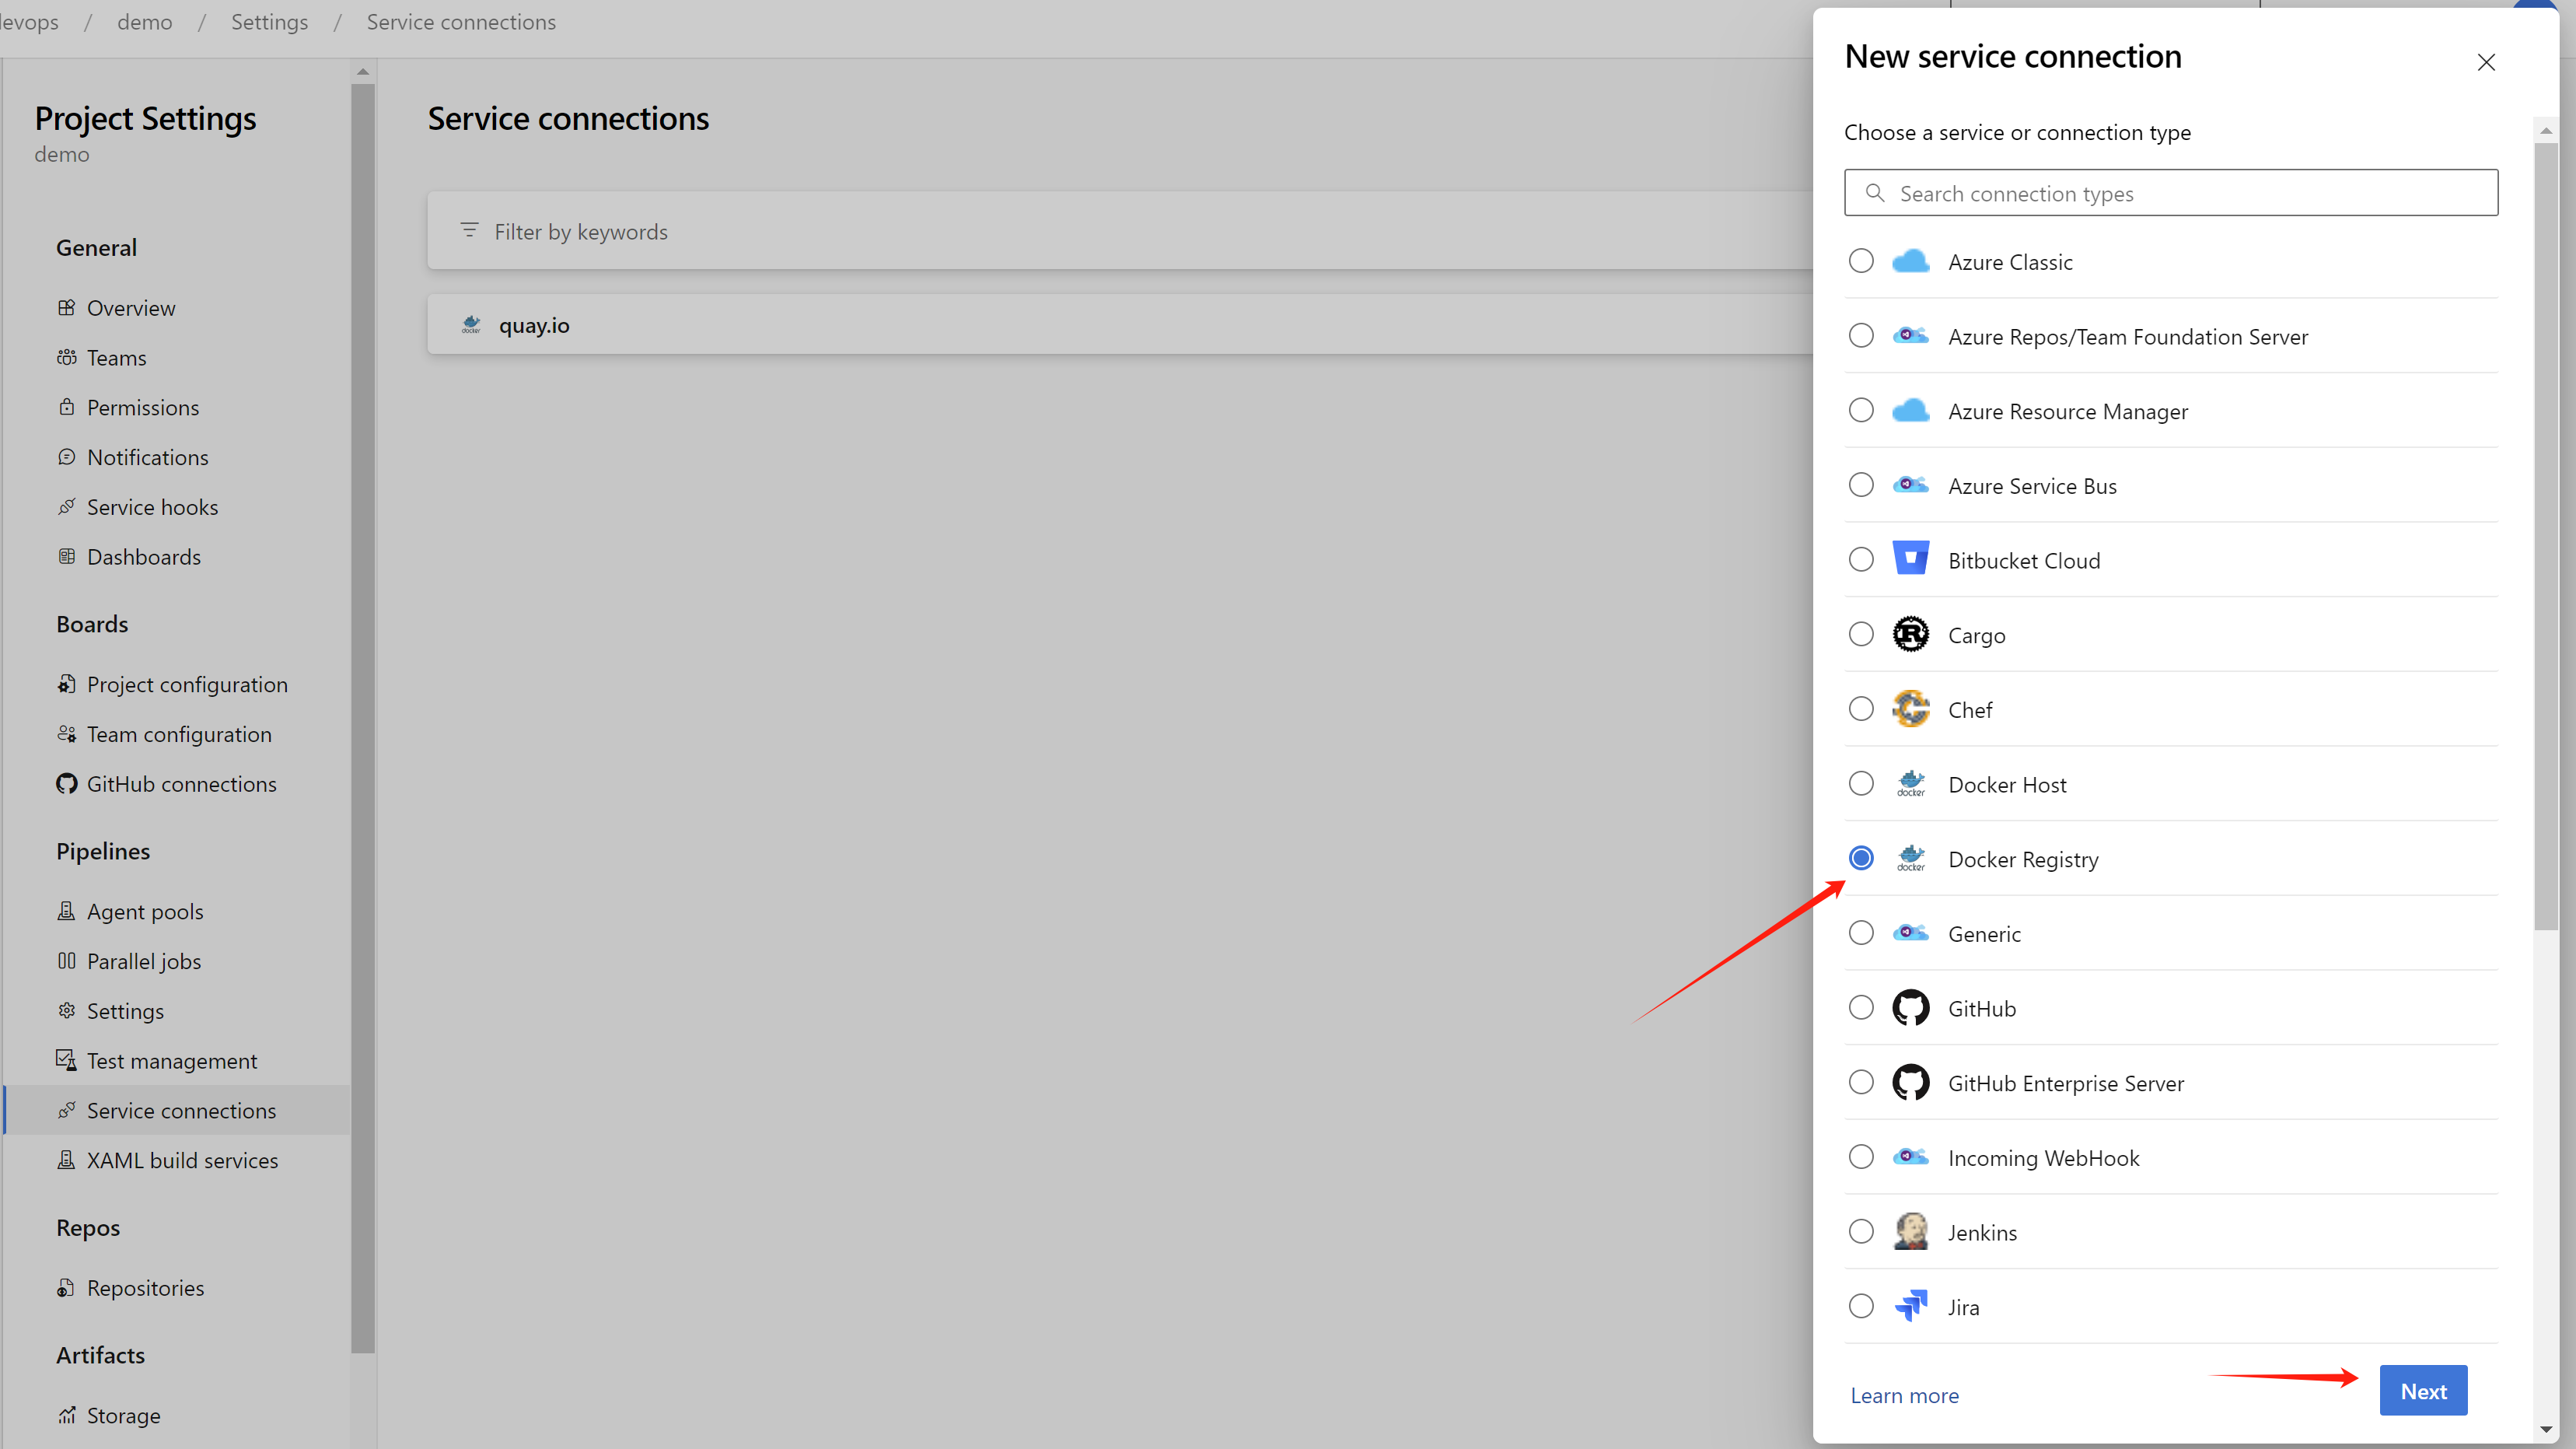The width and height of the screenshot is (2576, 1449).
Task: Click the Docker Host whale icon
Action: [1910, 783]
